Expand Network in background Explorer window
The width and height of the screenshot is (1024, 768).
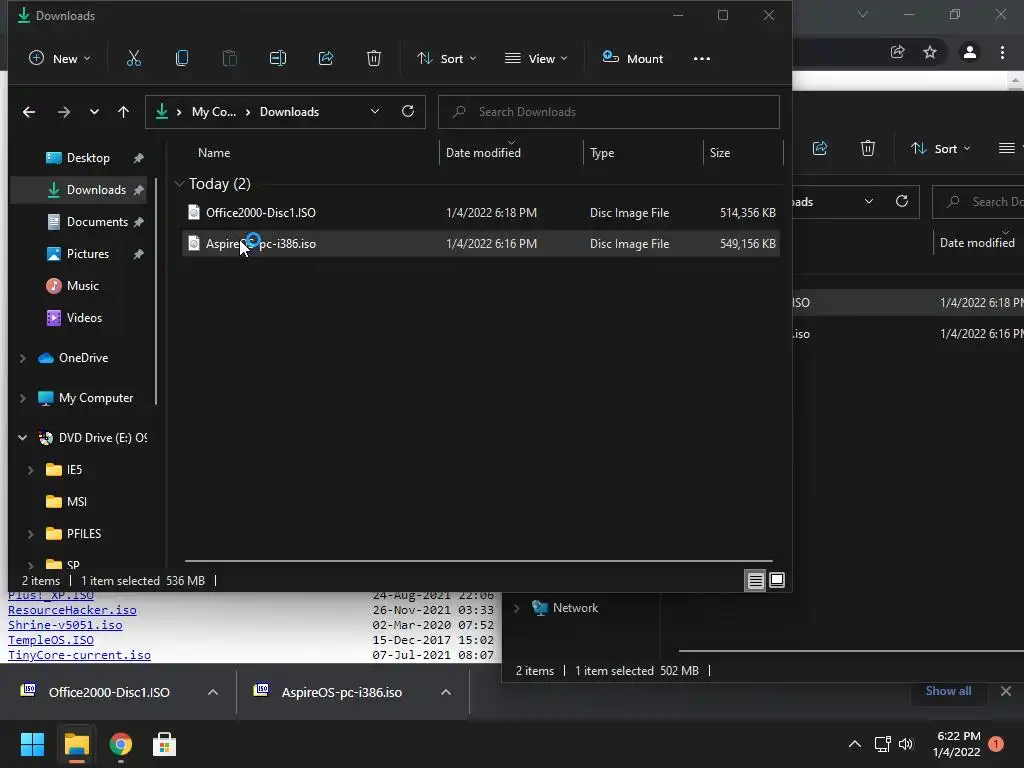click(x=517, y=608)
